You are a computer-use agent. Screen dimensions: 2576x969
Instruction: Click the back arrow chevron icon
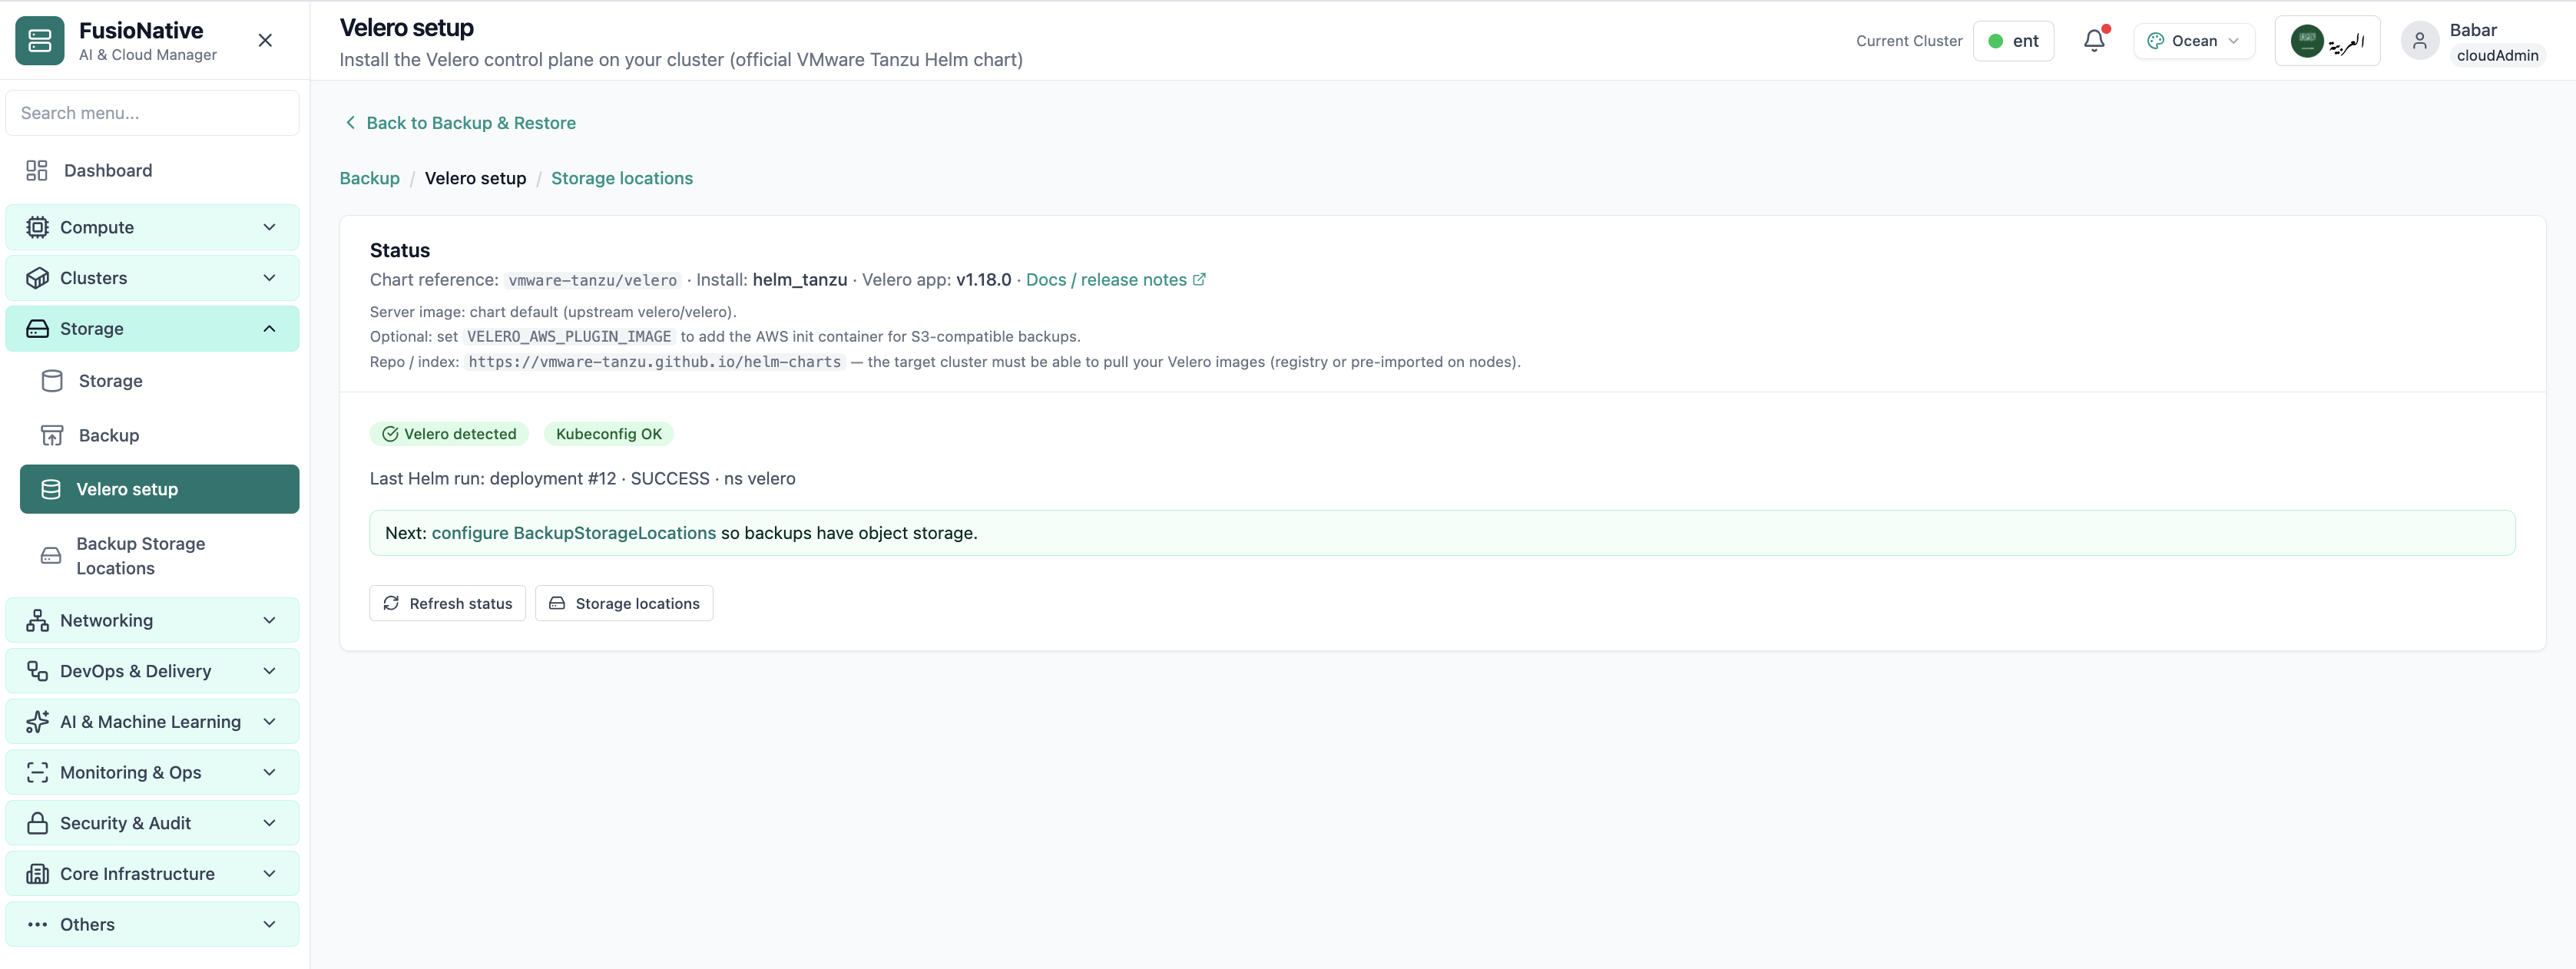pyautogui.click(x=350, y=122)
